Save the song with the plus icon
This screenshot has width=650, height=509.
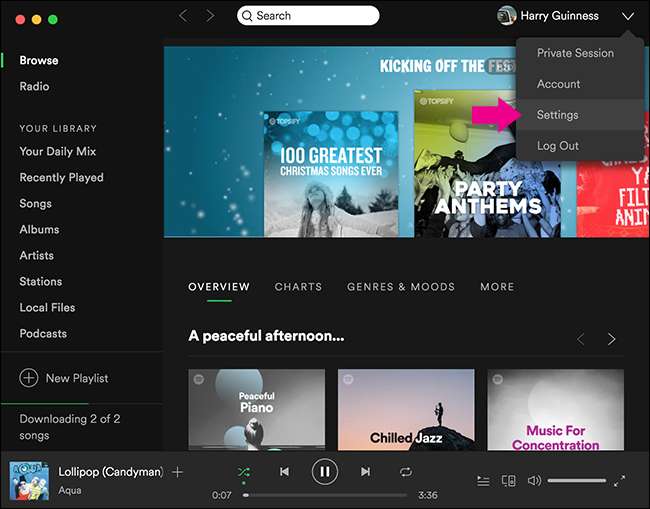(177, 472)
